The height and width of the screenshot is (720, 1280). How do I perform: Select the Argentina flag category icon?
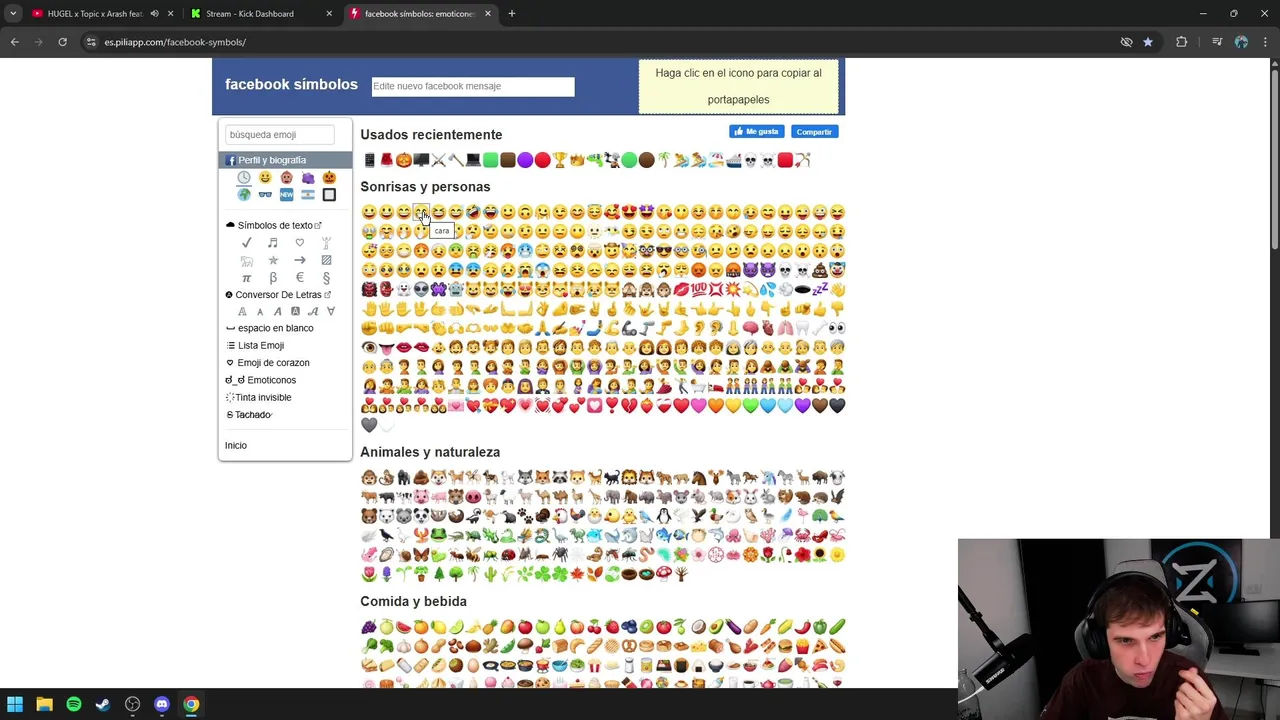tap(307, 195)
